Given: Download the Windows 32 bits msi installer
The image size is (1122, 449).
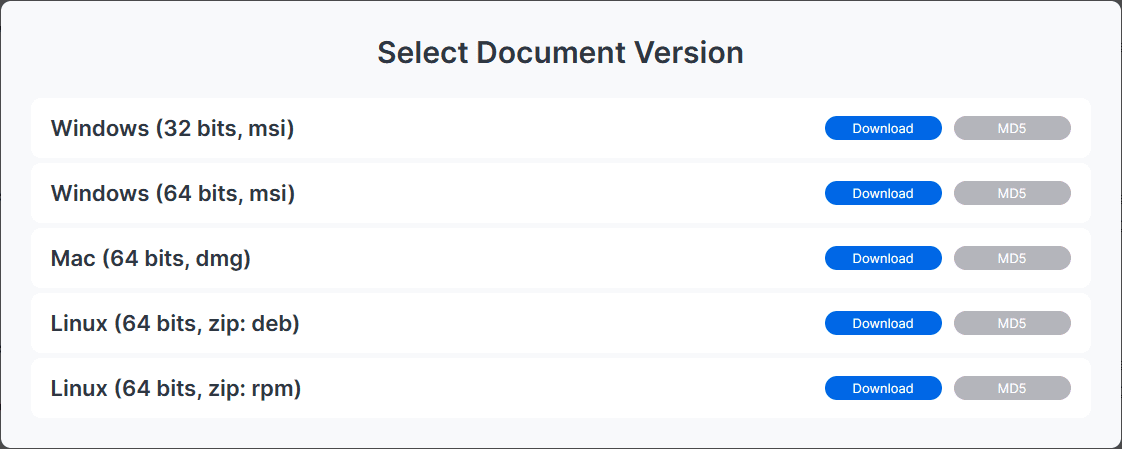Looking at the screenshot, I should pos(883,128).
